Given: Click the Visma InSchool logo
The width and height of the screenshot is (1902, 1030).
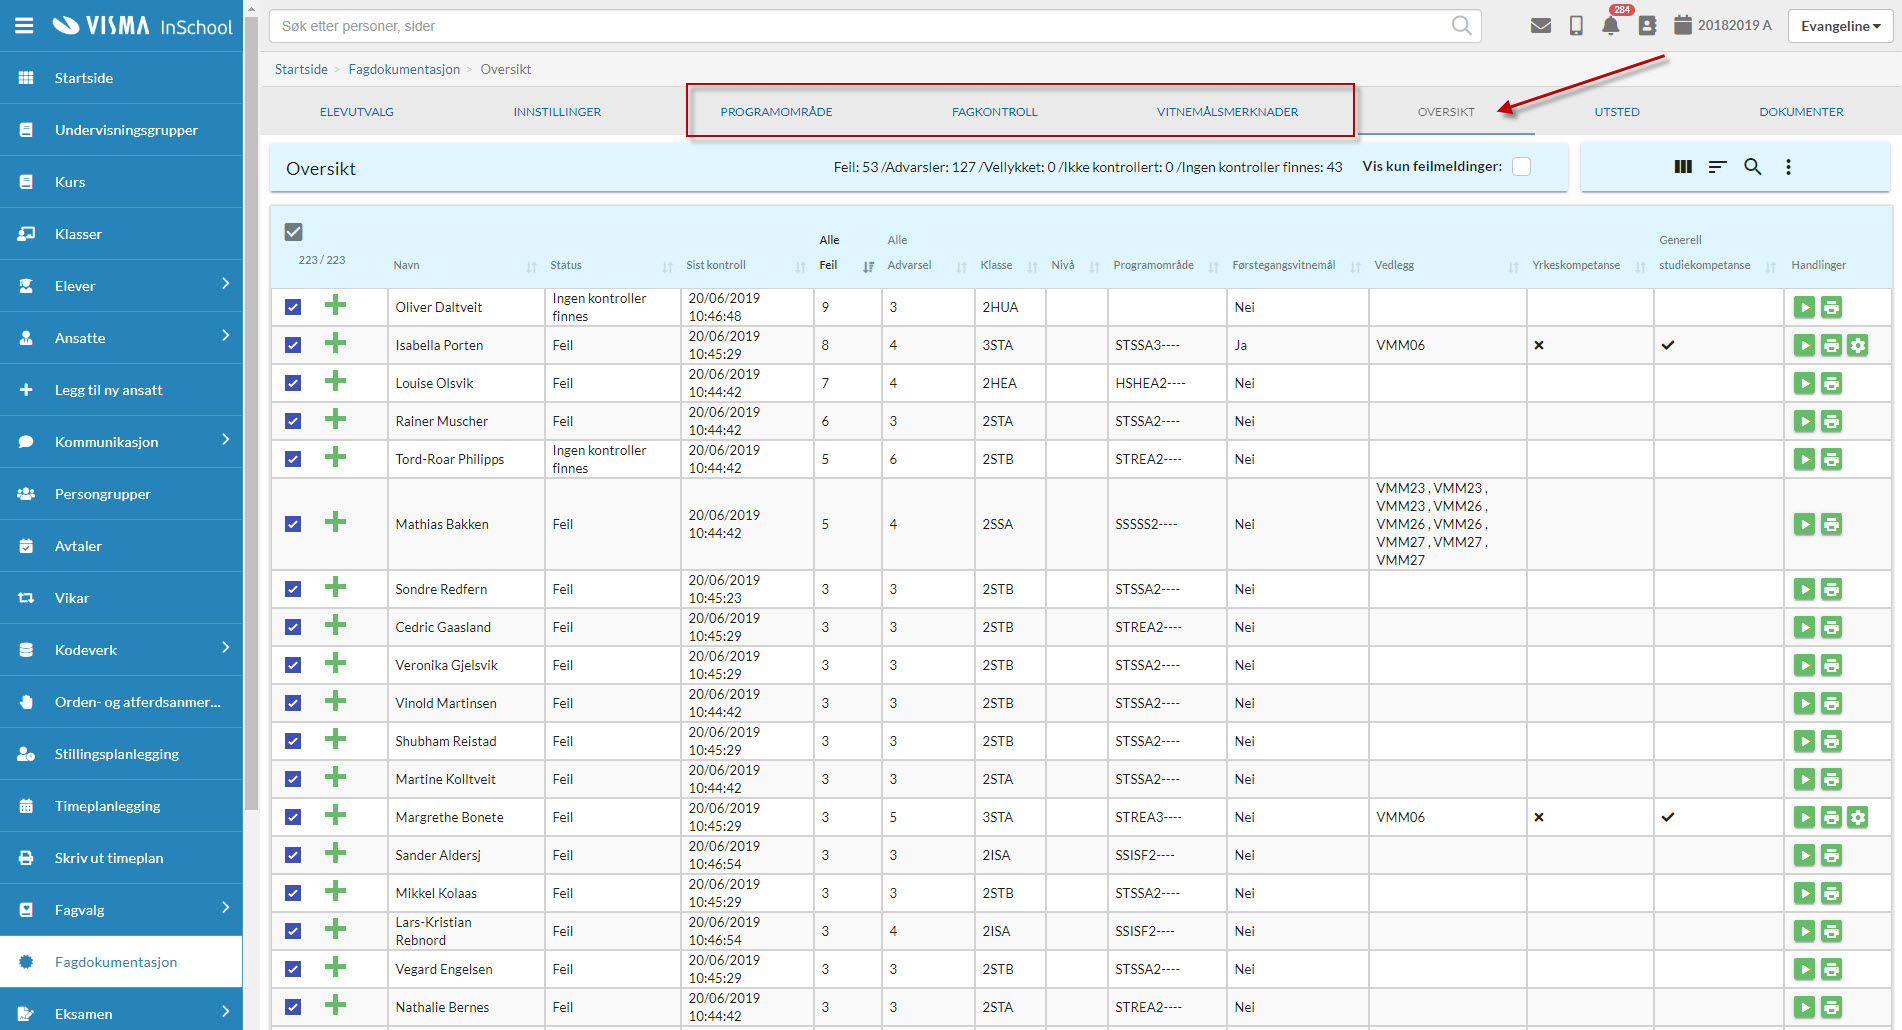Looking at the screenshot, I should tap(142, 26).
